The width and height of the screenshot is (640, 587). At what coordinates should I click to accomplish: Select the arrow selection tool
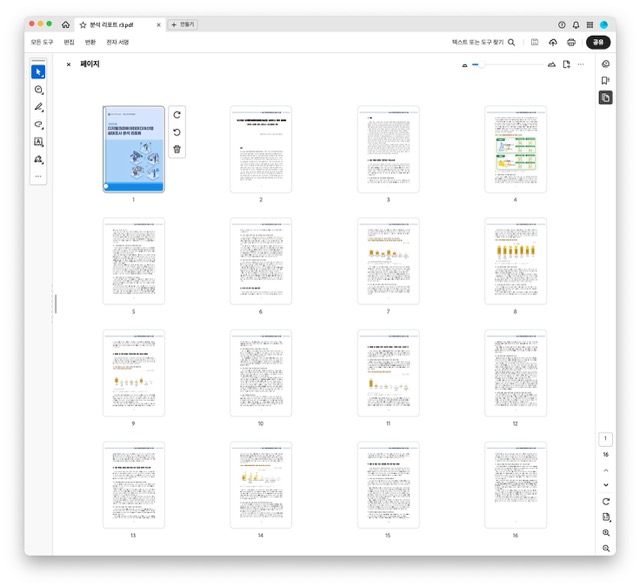coord(38,72)
